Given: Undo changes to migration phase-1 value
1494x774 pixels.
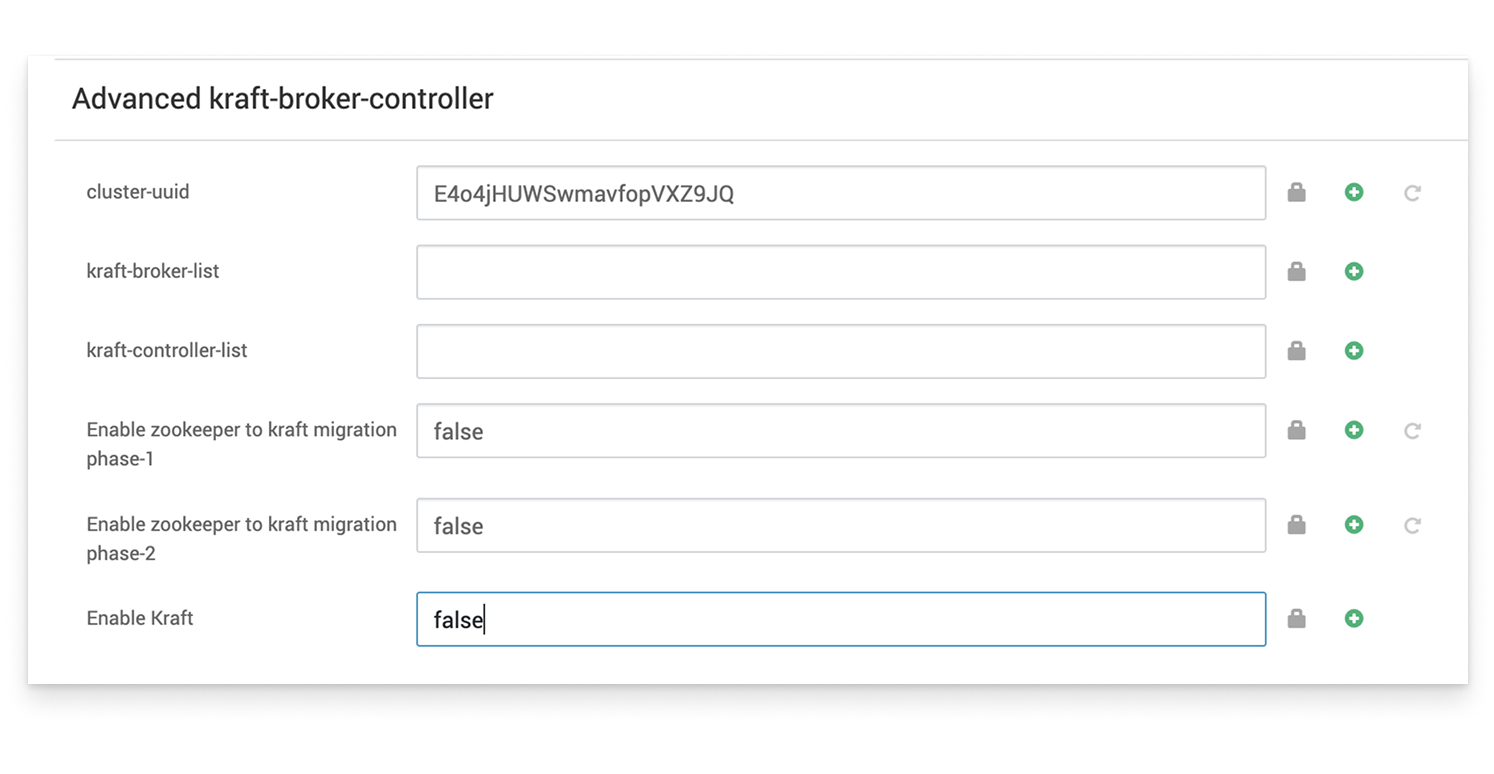Looking at the screenshot, I should click(1412, 431).
